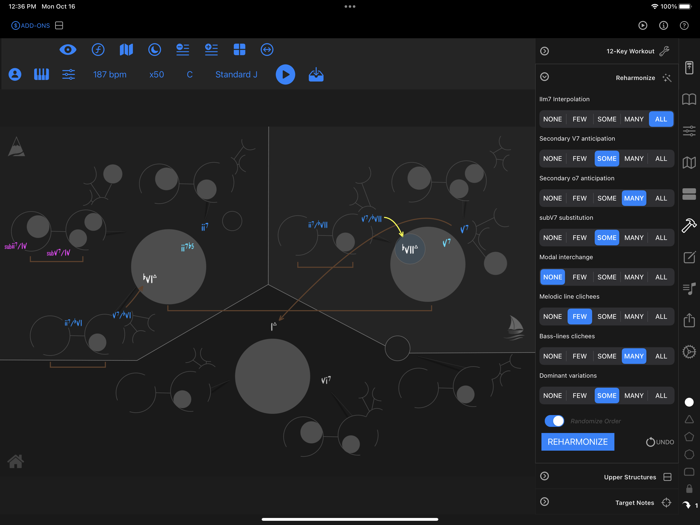Click the UNDO button
Image resolution: width=700 pixels, height=525 pixels.
click(x=660, y=442)
